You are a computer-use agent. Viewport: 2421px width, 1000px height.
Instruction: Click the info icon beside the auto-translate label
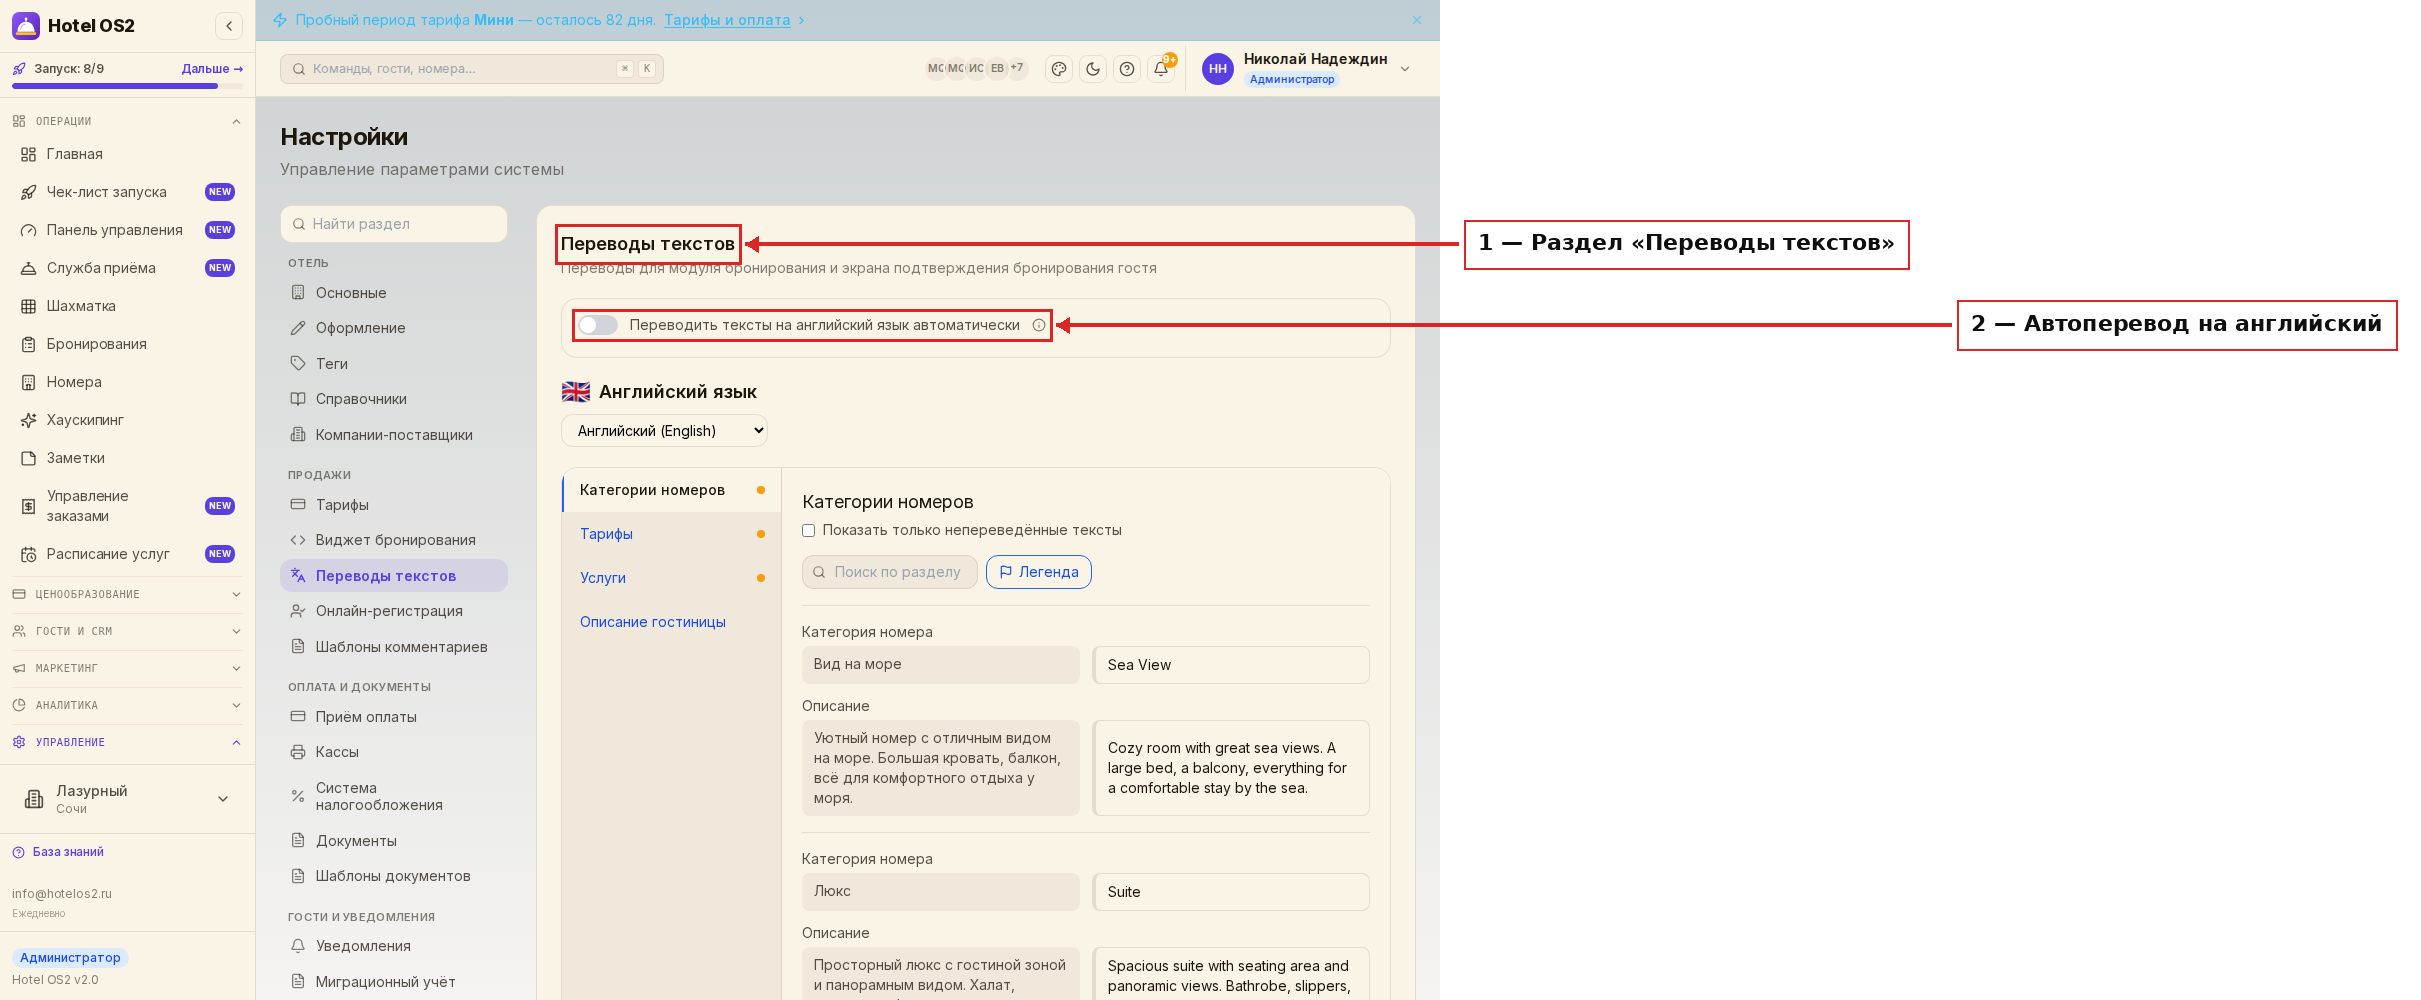click(x=1039, y=325)
